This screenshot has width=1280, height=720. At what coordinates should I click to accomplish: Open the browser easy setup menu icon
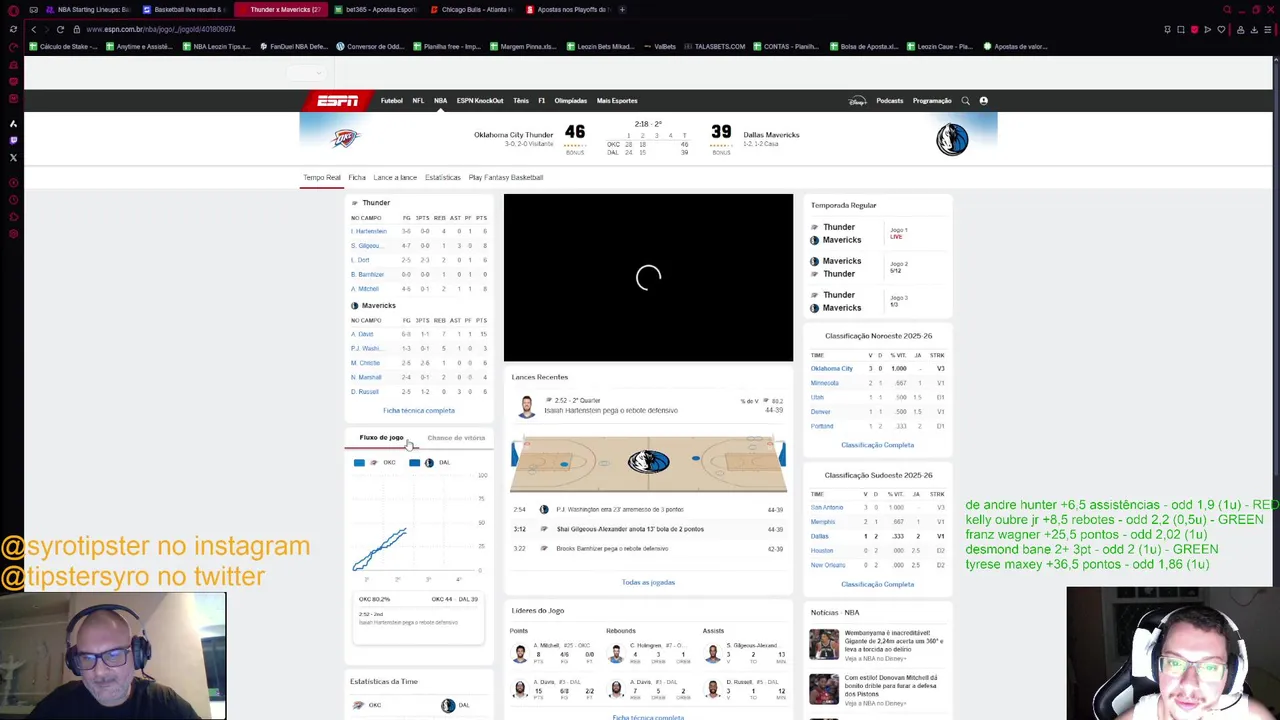[x=1268, y=29]
